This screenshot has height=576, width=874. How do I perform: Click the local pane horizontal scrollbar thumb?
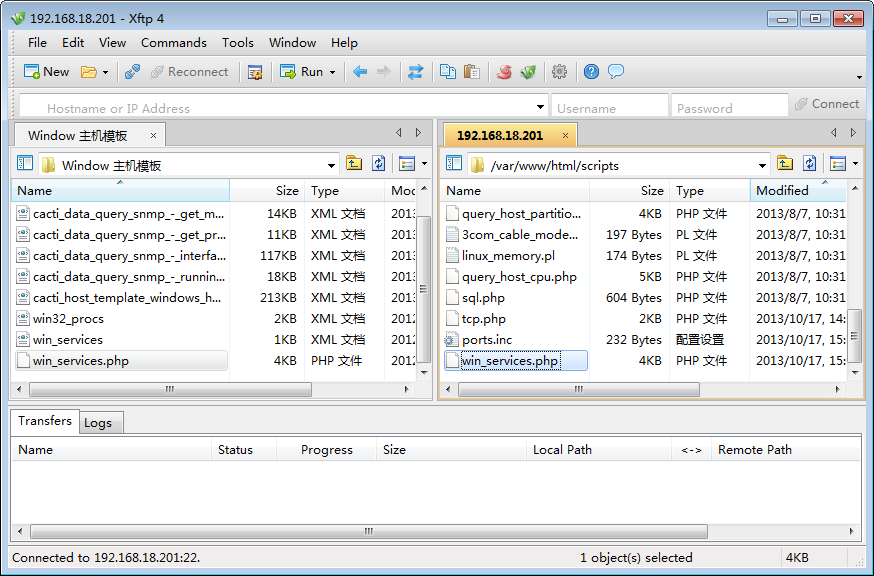[170, 389]
